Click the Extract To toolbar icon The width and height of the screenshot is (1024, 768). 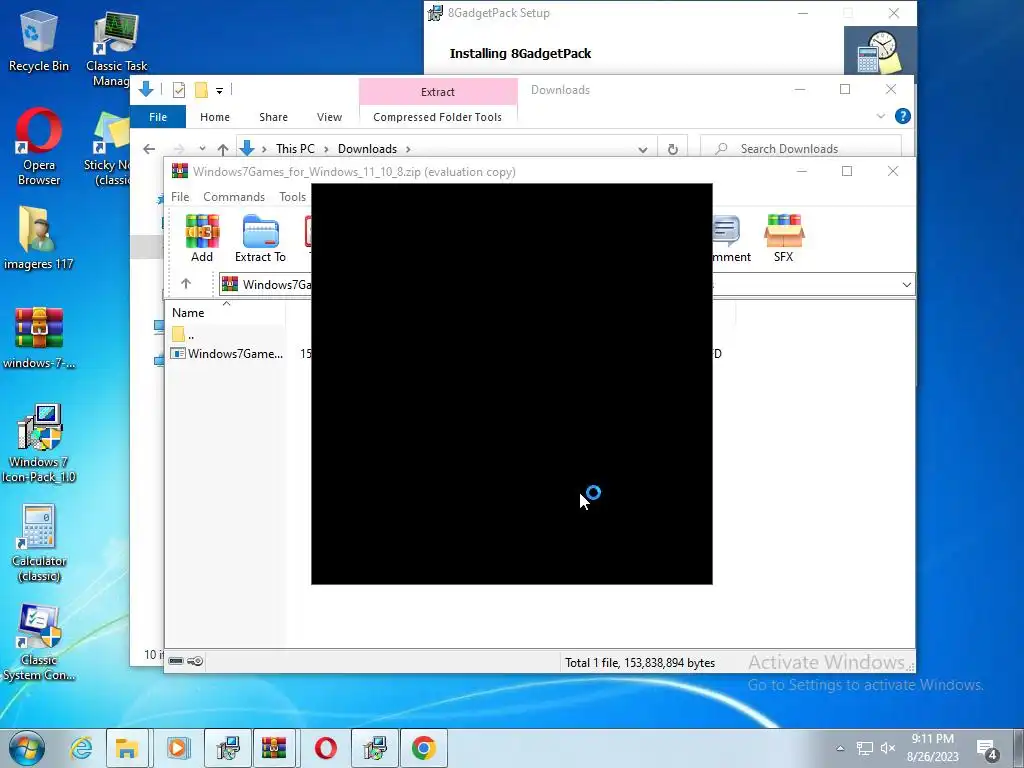coord(261,238)
